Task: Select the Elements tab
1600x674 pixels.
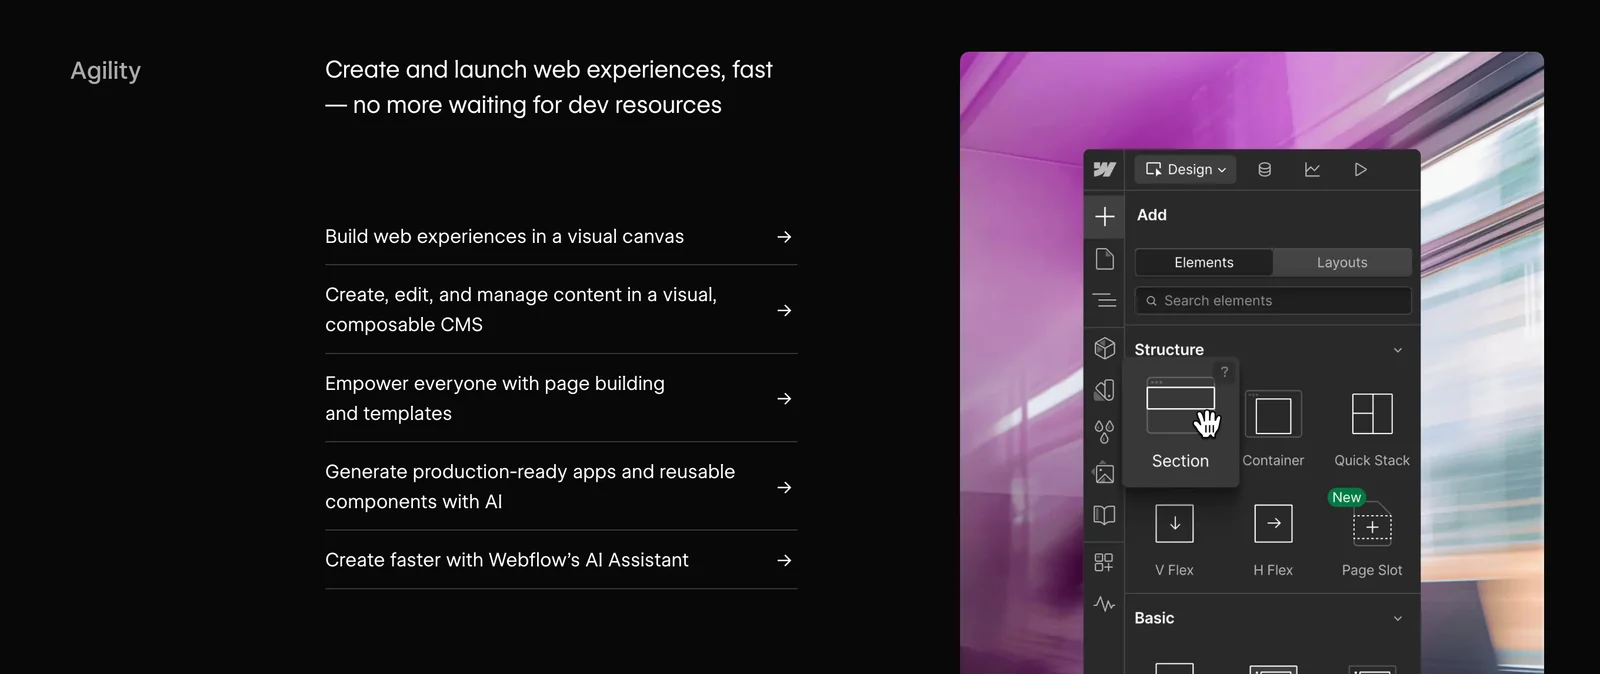Action: (x=1203, y=262)
